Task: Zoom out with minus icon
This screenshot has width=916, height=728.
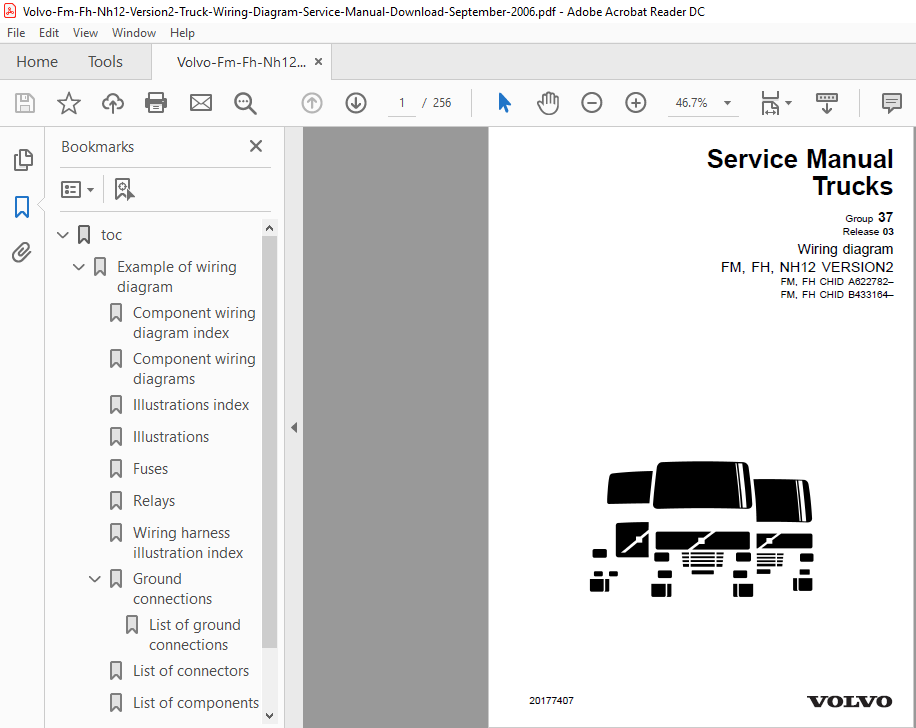Action: click(x=591, y=103)
